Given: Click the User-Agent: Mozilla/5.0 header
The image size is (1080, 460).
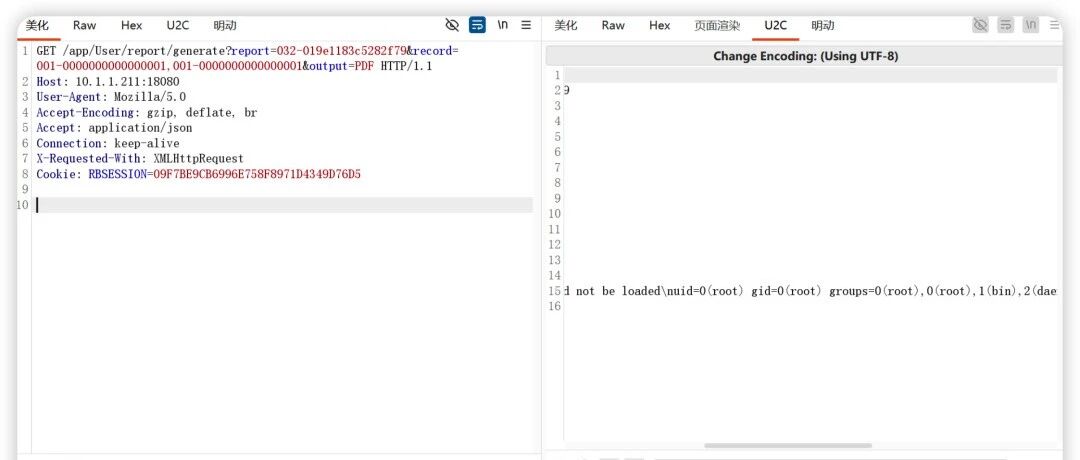Looking at the screenshot, I should coord(111,97).
